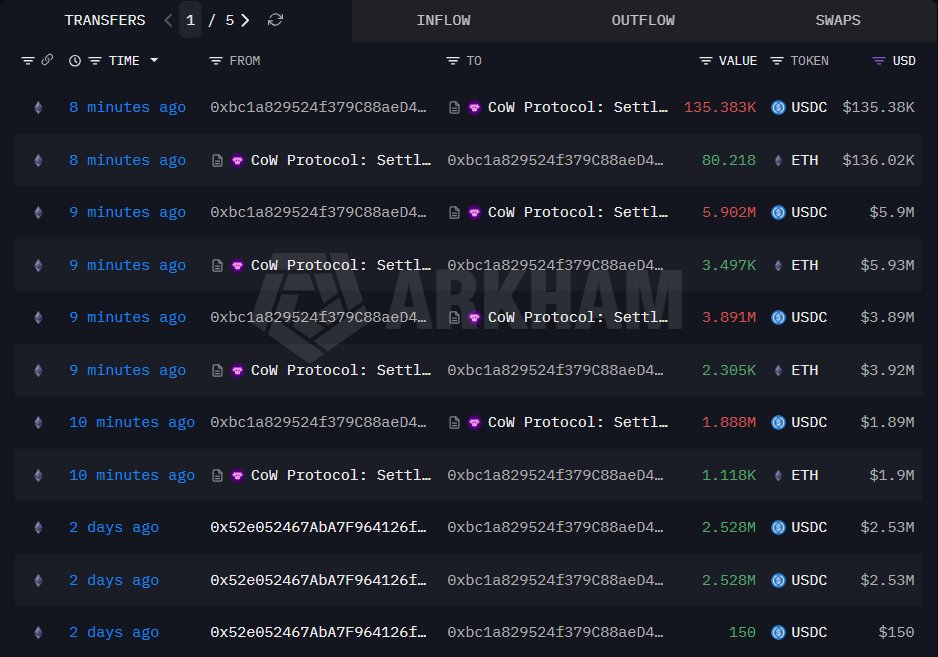This screenshot has width=938, height=657.
Task: Click USD amount $136.02K
Action: coord(878,160)
